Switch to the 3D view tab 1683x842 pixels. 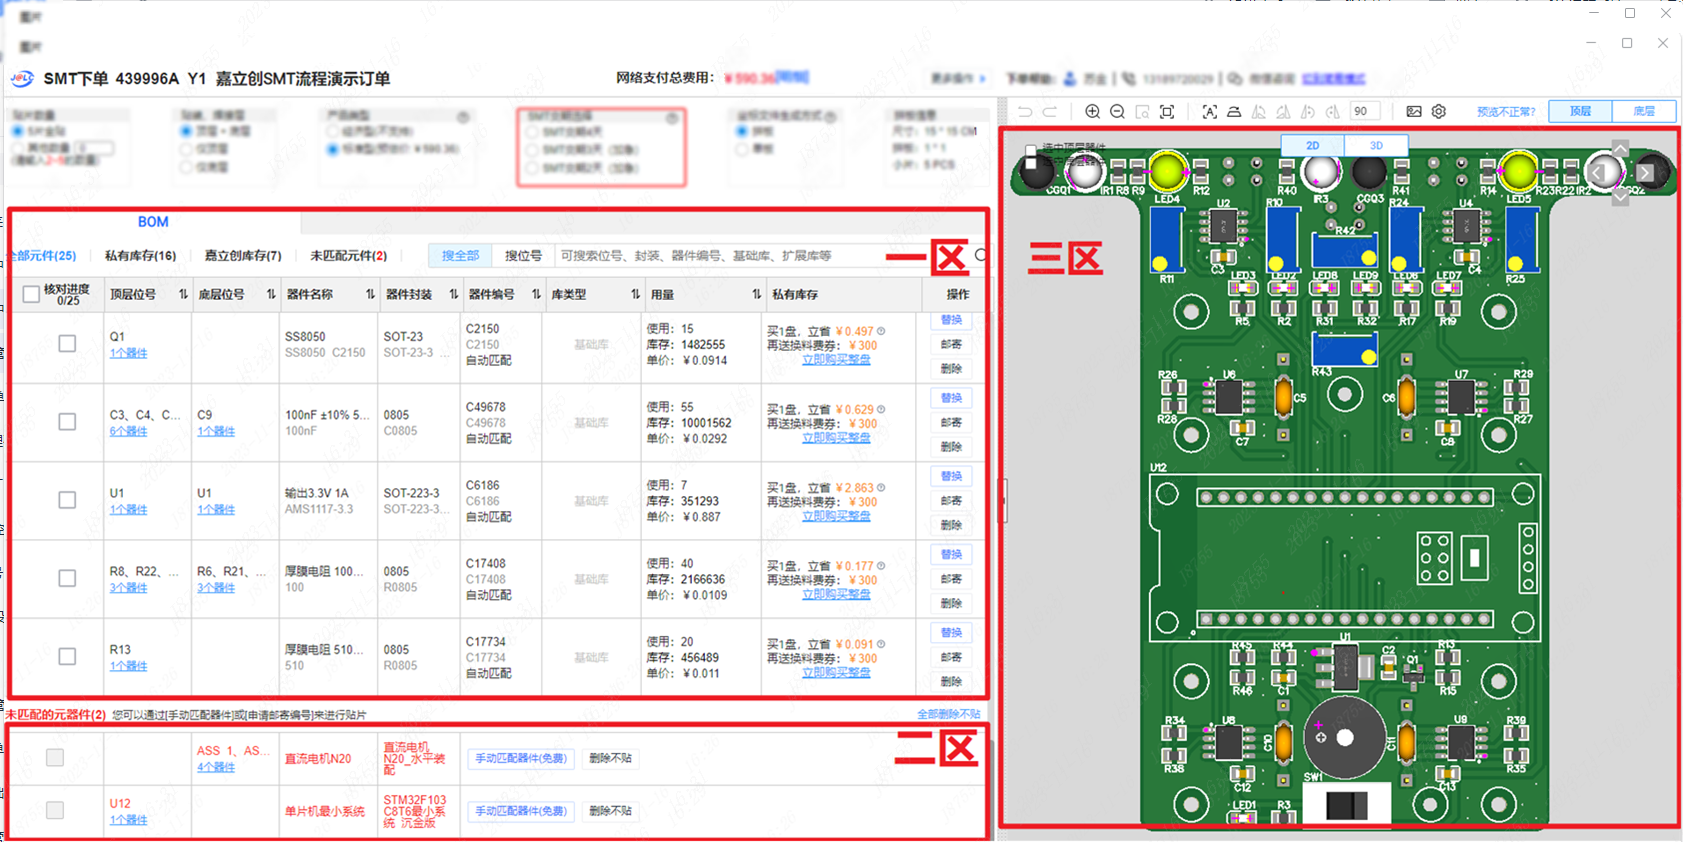click(1376, 146)
